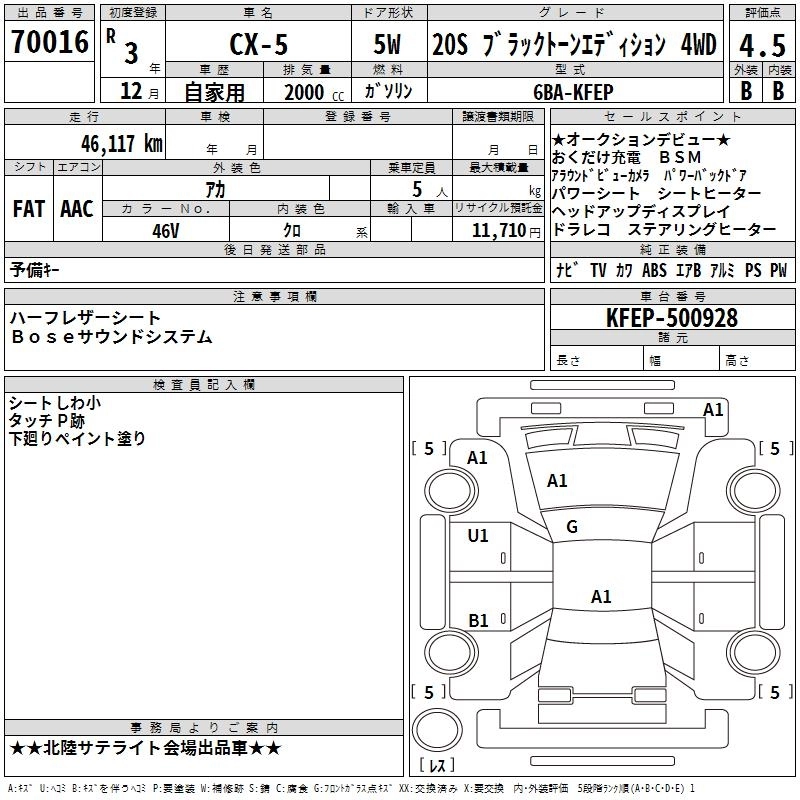Viewport: 800px width, 800px height.
Task: Click the アラウンドビューカメラ パワーバックドア line
Action: click(649, 176)
